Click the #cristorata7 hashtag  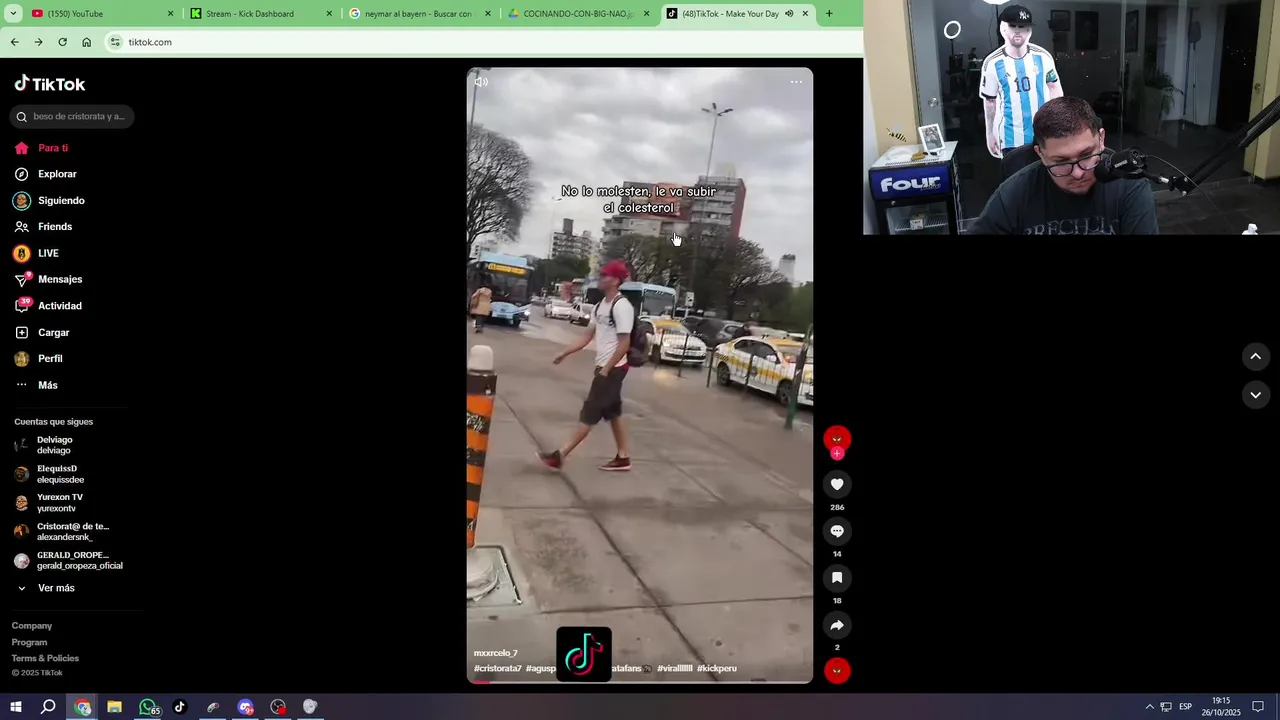(x=497, y=668)
